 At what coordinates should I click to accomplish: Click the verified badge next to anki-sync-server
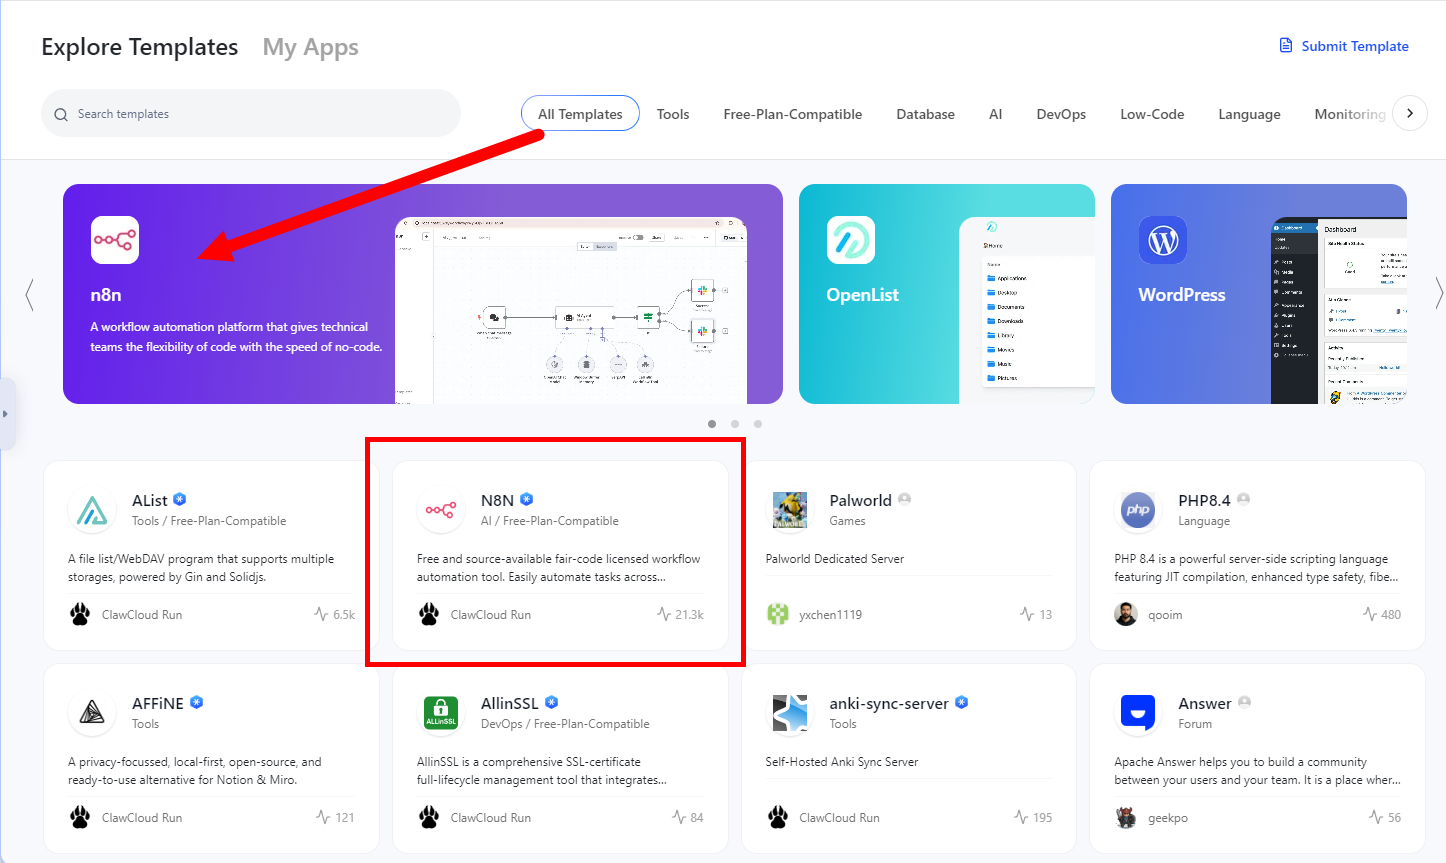(962, 702)
